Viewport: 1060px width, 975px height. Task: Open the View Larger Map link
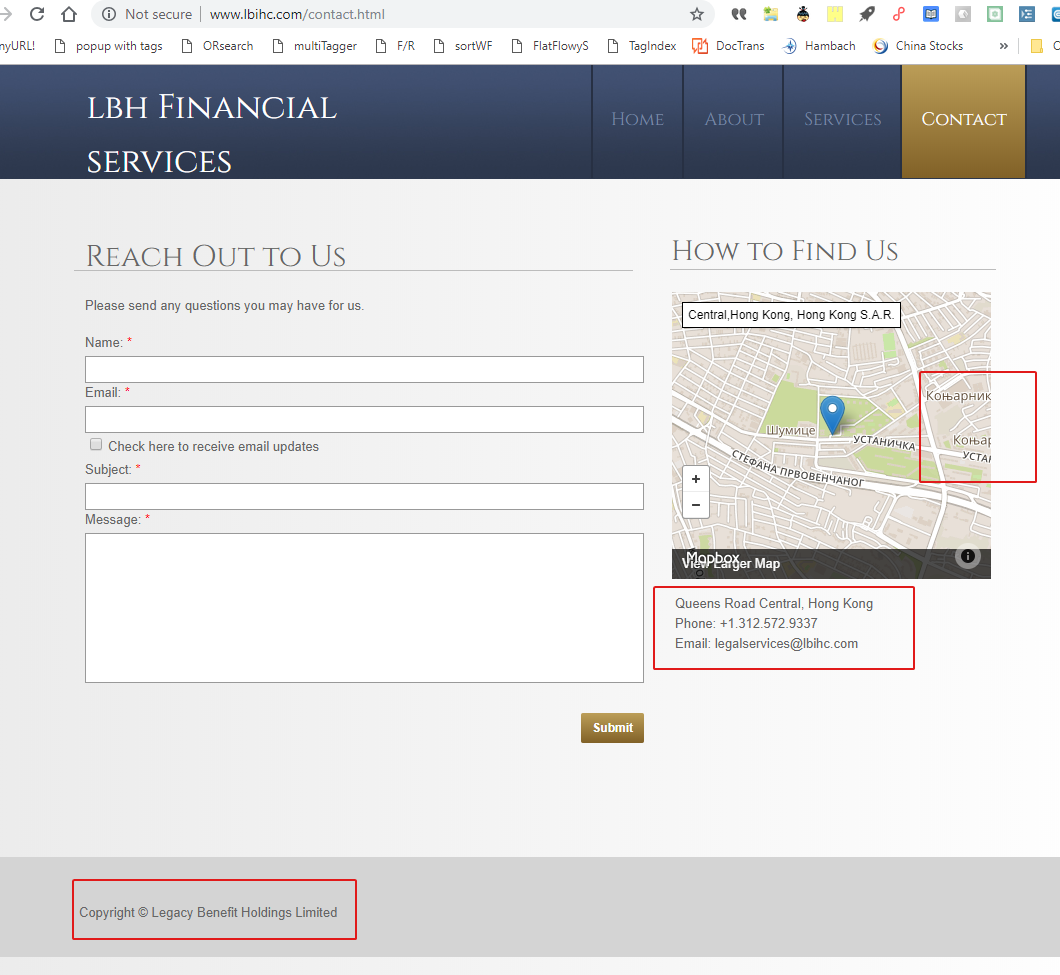(x=731, y=564)
